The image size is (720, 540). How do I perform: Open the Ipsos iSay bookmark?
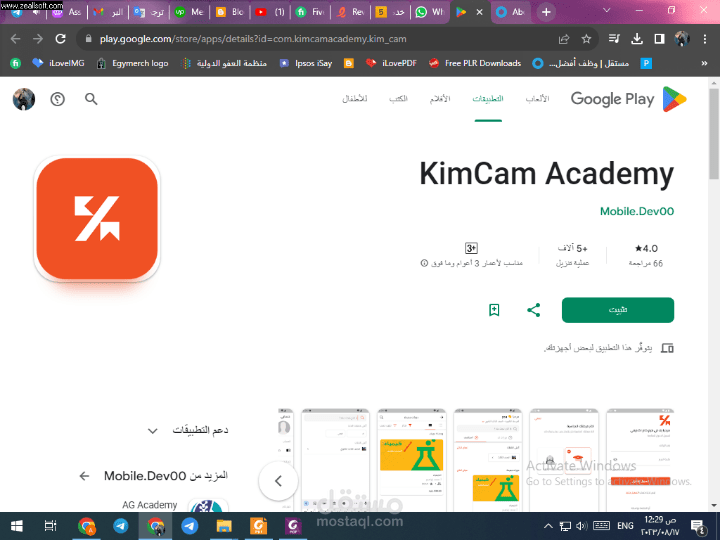[x=306, y=63]
